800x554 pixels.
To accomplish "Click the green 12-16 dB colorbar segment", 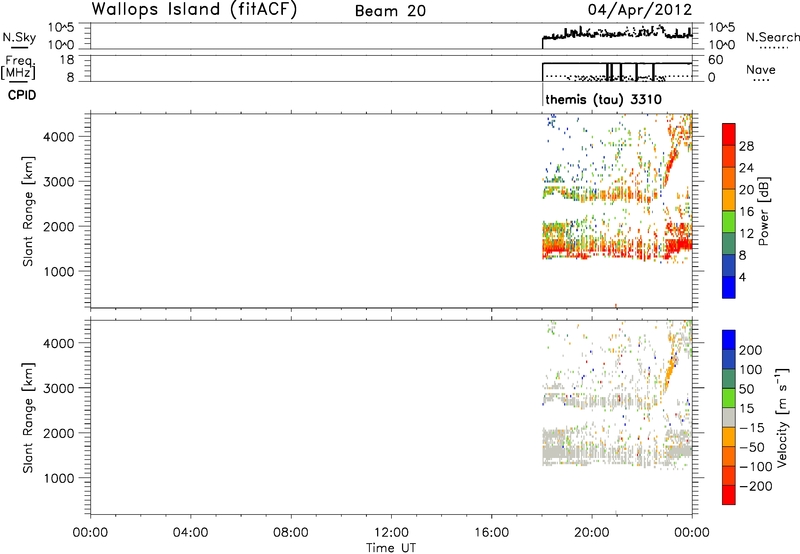I will click(729, 222).
